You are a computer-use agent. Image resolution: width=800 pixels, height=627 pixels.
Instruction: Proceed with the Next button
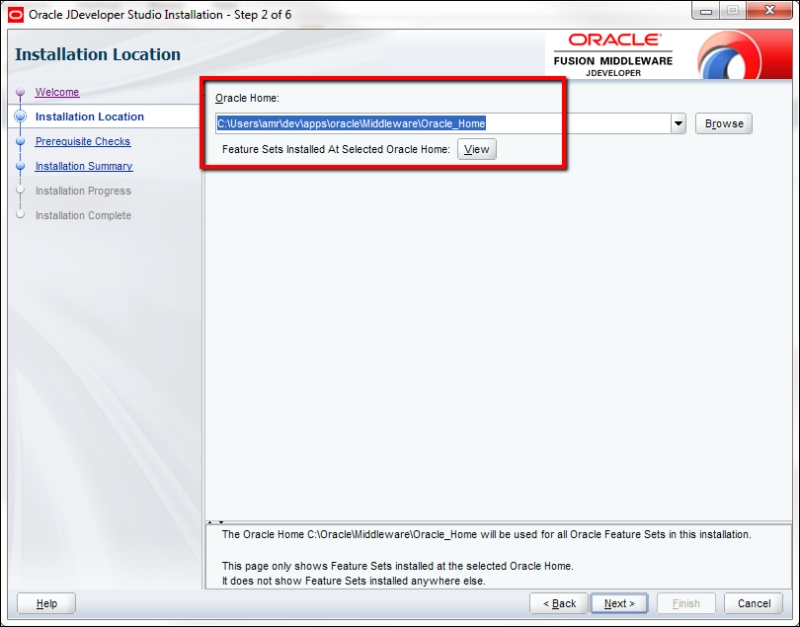[619, 604]
